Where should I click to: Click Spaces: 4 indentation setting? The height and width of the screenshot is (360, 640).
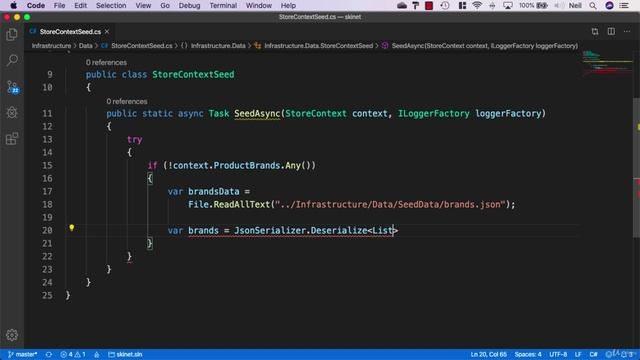[528, 354]
